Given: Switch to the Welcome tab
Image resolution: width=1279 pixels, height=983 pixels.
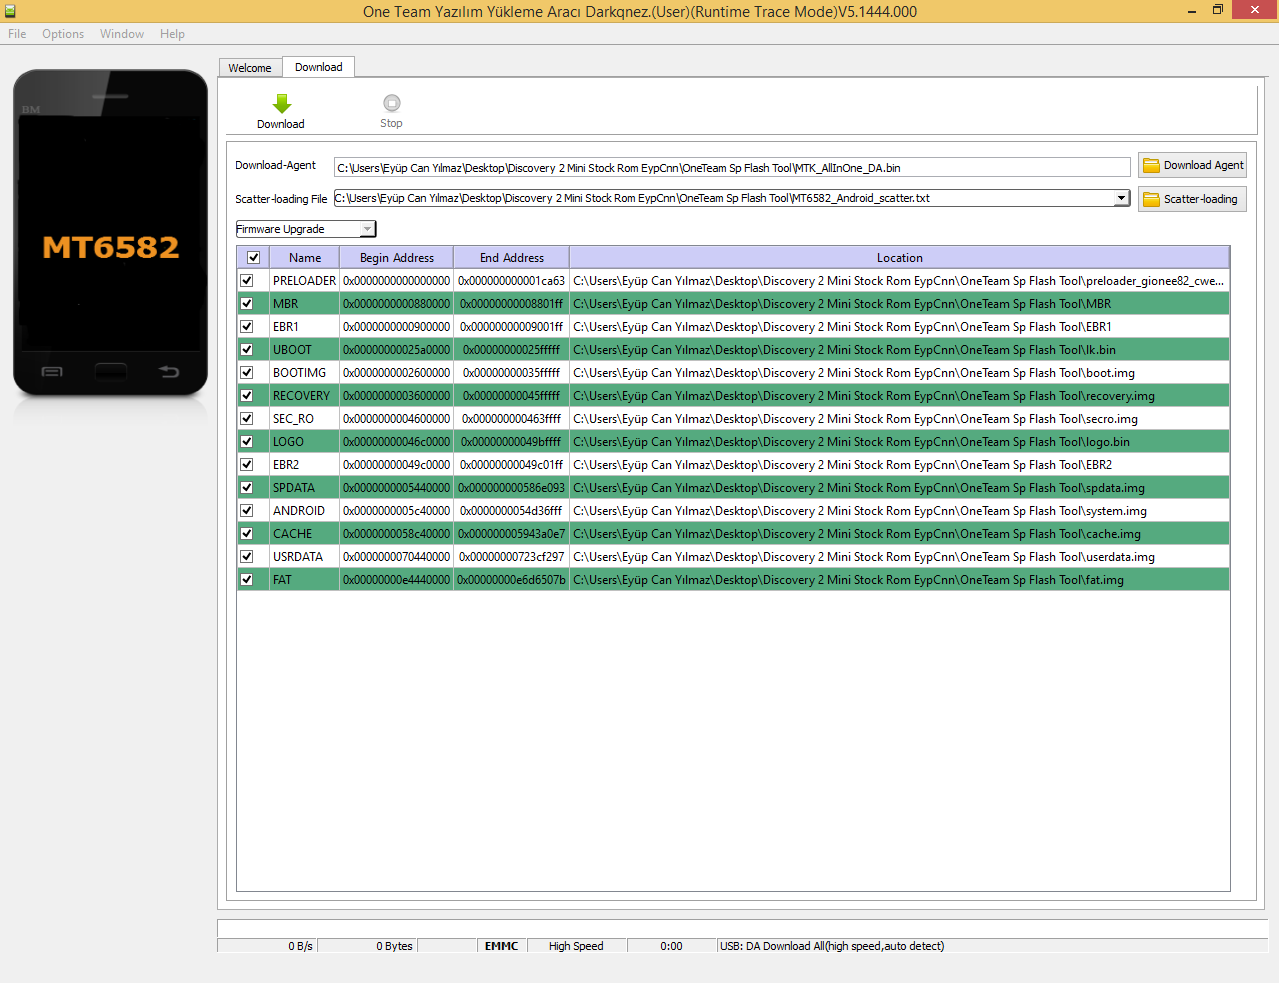Looking at the screenshot, I should (x=250, y=68).
